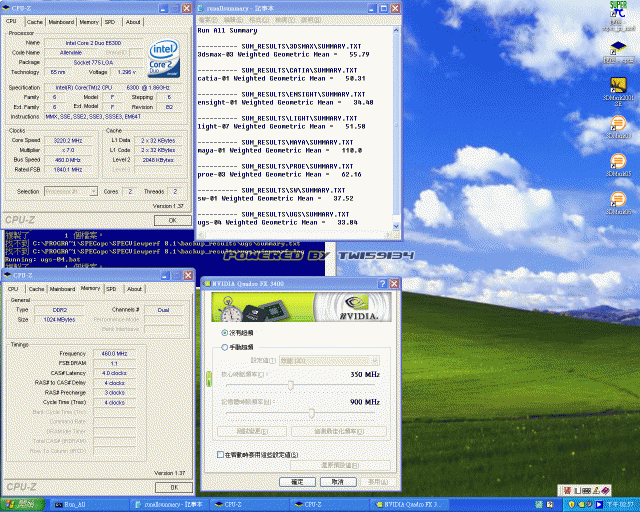Click Notepad vertical scrollbar up arrow
The width and height of the screenshot is (640, 512).
pos(396,30)
